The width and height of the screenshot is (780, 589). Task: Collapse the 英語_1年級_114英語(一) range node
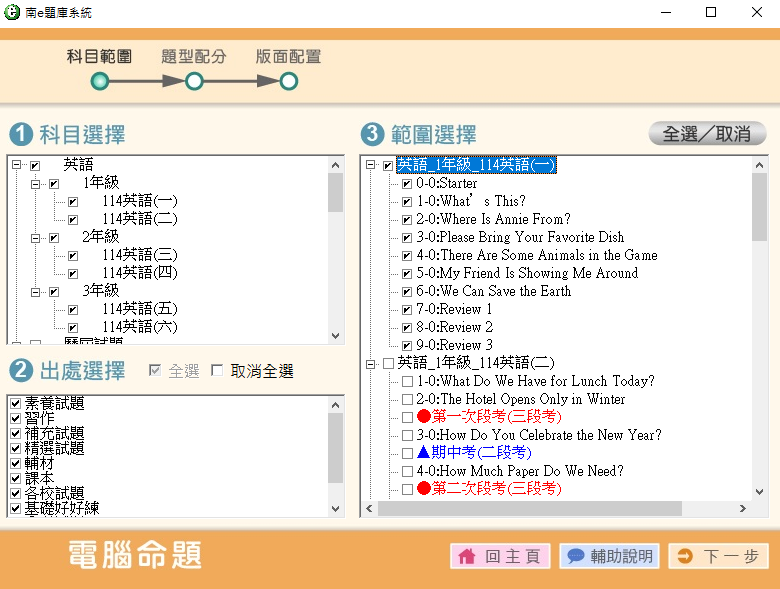[x=370, y=165]
